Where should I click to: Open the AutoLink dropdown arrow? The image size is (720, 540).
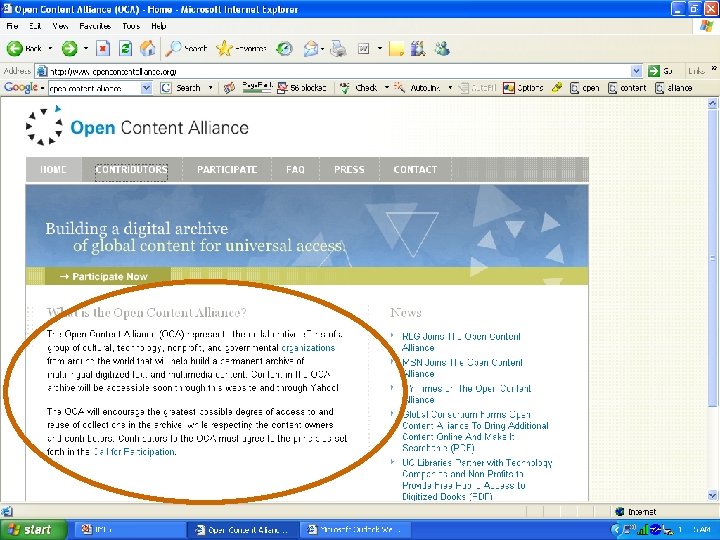[450, 88]
